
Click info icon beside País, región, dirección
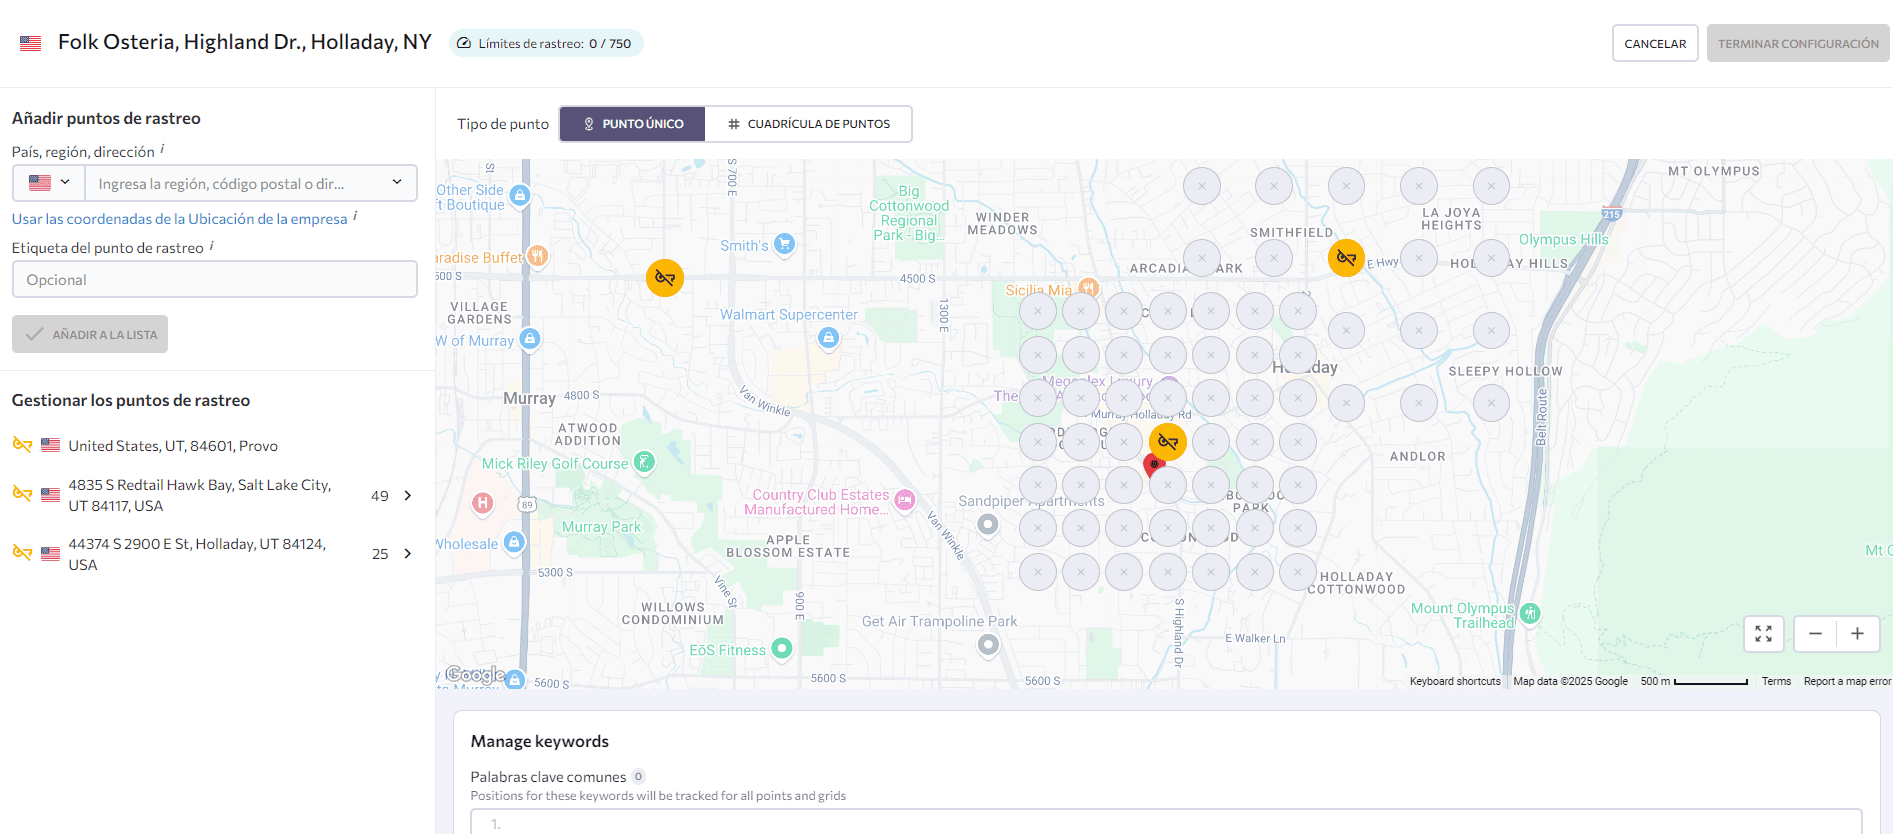click(x=162, y=149)
